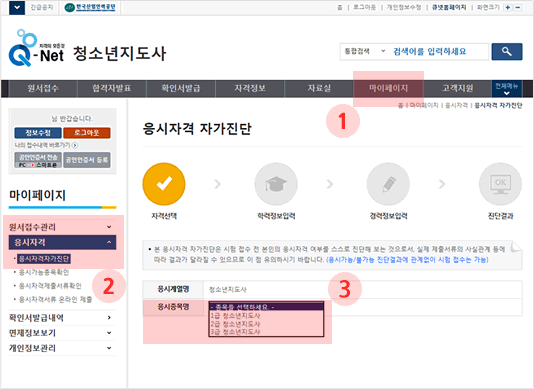
Task: Open the 큐넷홈페이지 link
Action: point(449,7)
